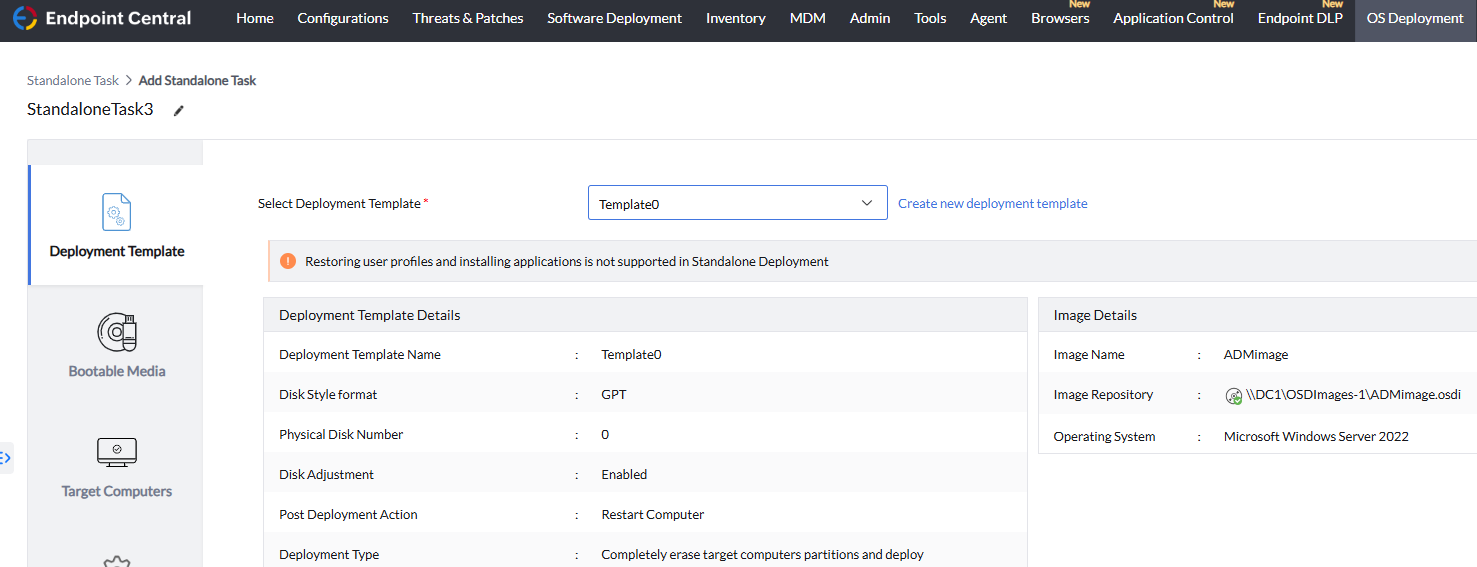
Task: Click the Operating System label
Action: 1104,436
